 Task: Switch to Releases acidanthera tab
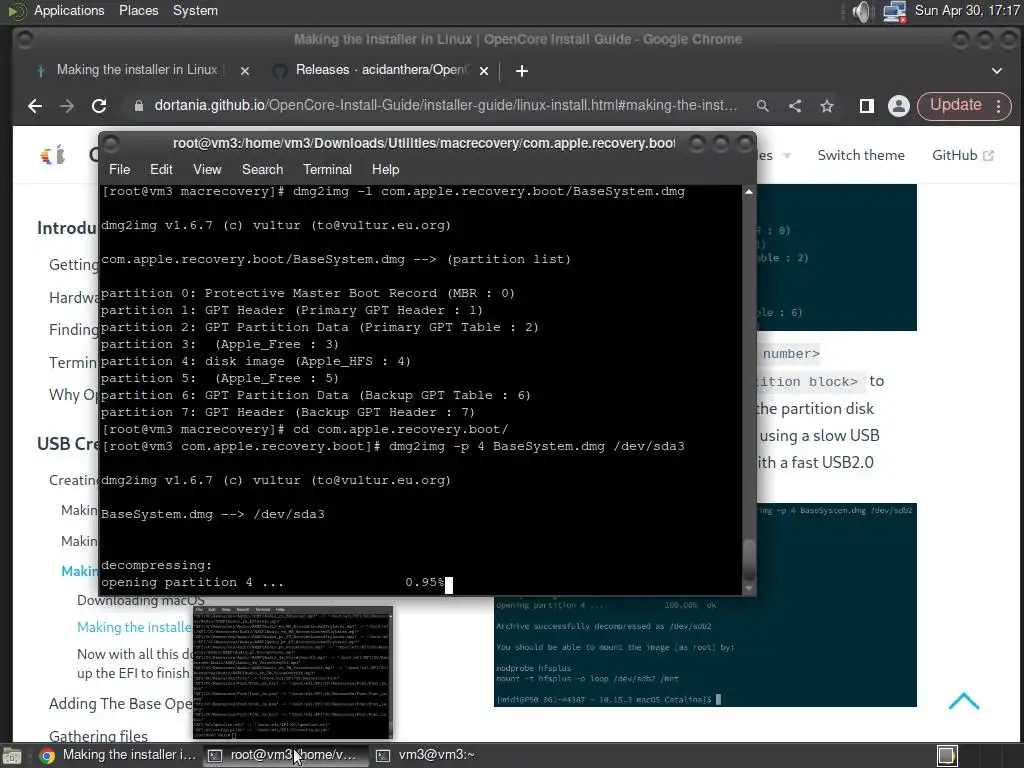pyautogui.click(x=382, y=70)
